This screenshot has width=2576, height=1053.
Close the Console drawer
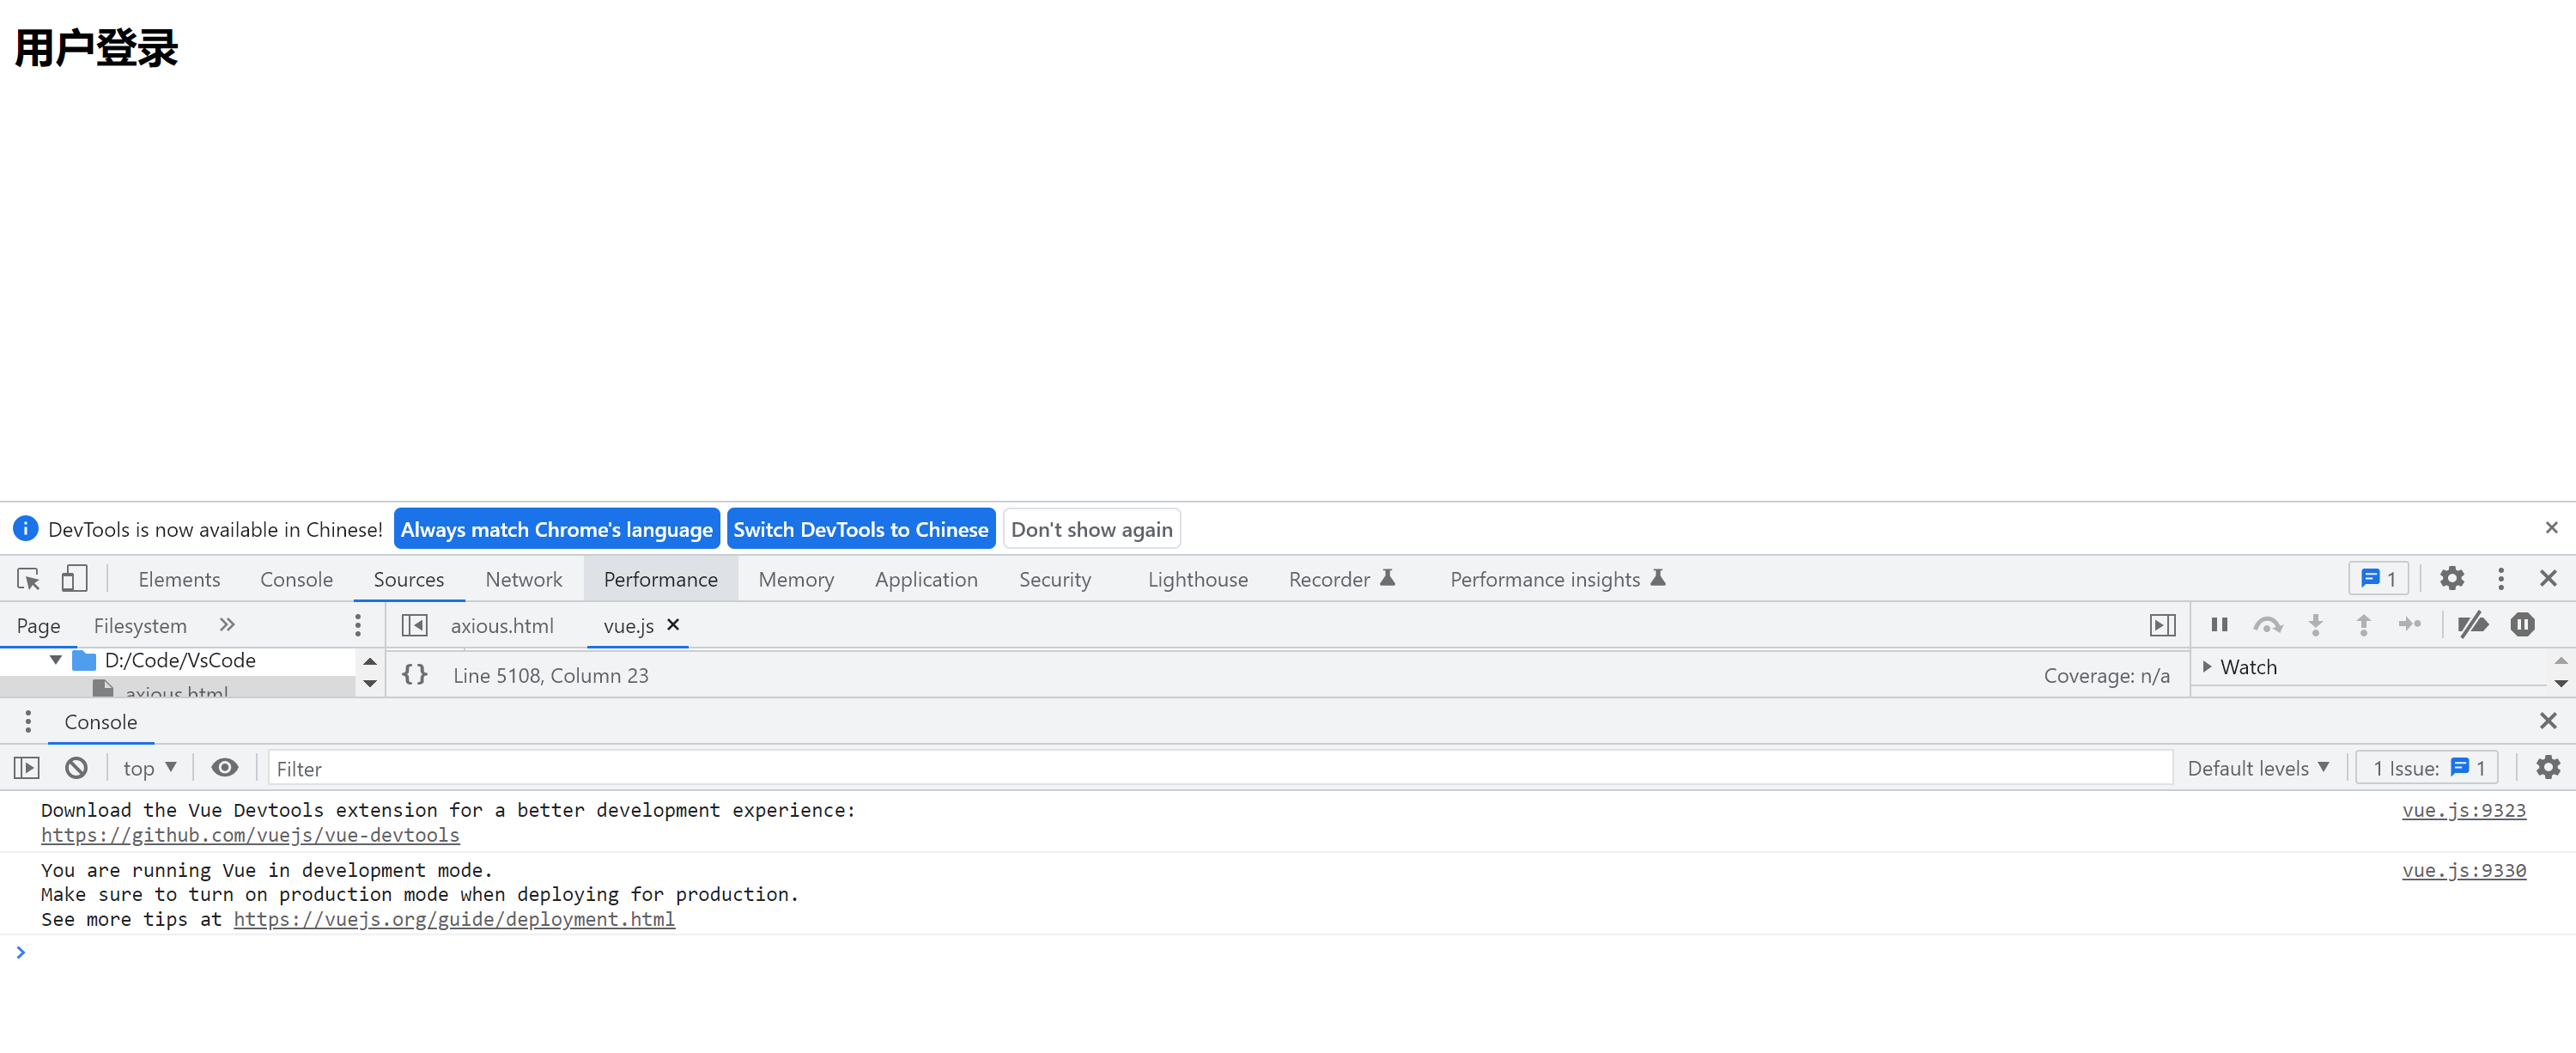pyautogui.click(x=2548, y=720)
